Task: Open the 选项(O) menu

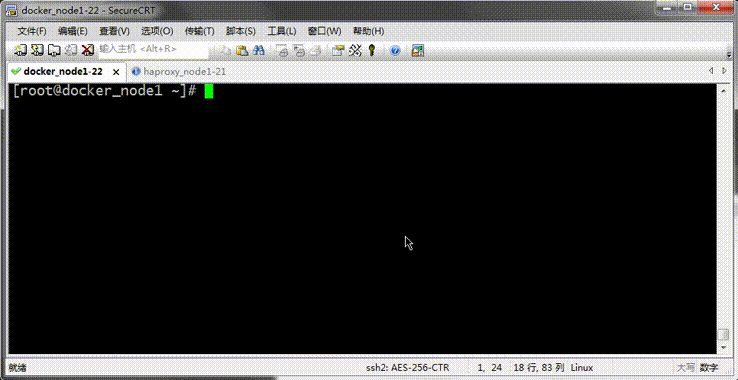Action: coord(157,32)
